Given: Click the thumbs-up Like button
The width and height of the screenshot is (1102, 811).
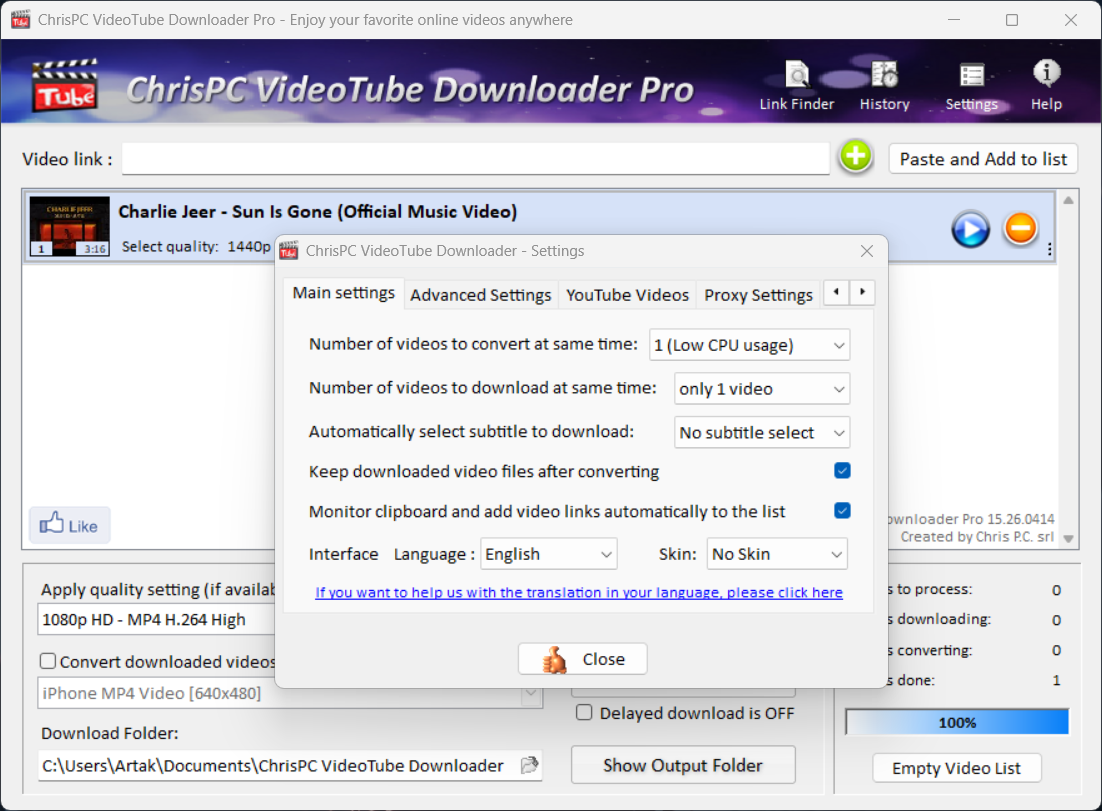Looking at the screenshot, I should pos(70,525).
